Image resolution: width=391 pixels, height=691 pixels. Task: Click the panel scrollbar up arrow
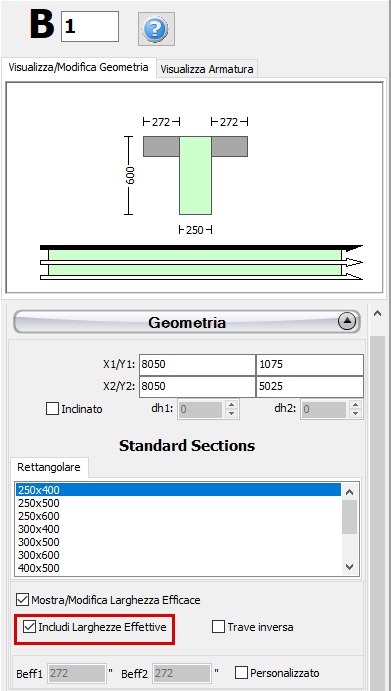point(377,313)
